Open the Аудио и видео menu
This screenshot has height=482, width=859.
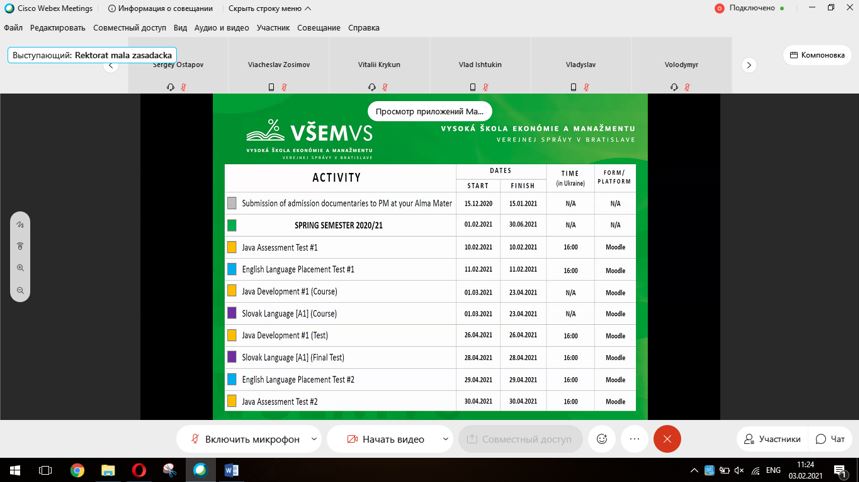[x=222, y=28]
